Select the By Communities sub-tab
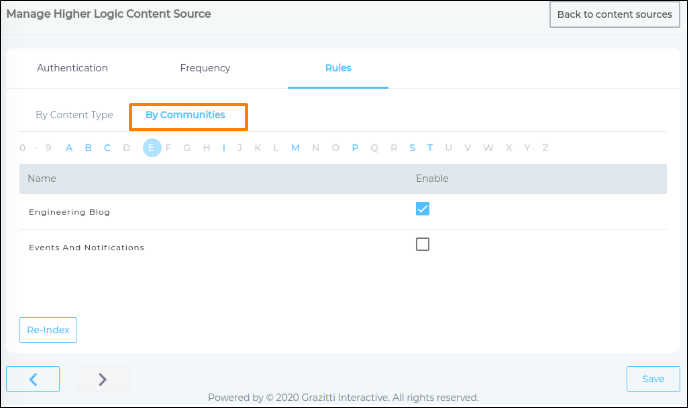The height and width of the screenshot is (408, 688). (x=185, y=115)
